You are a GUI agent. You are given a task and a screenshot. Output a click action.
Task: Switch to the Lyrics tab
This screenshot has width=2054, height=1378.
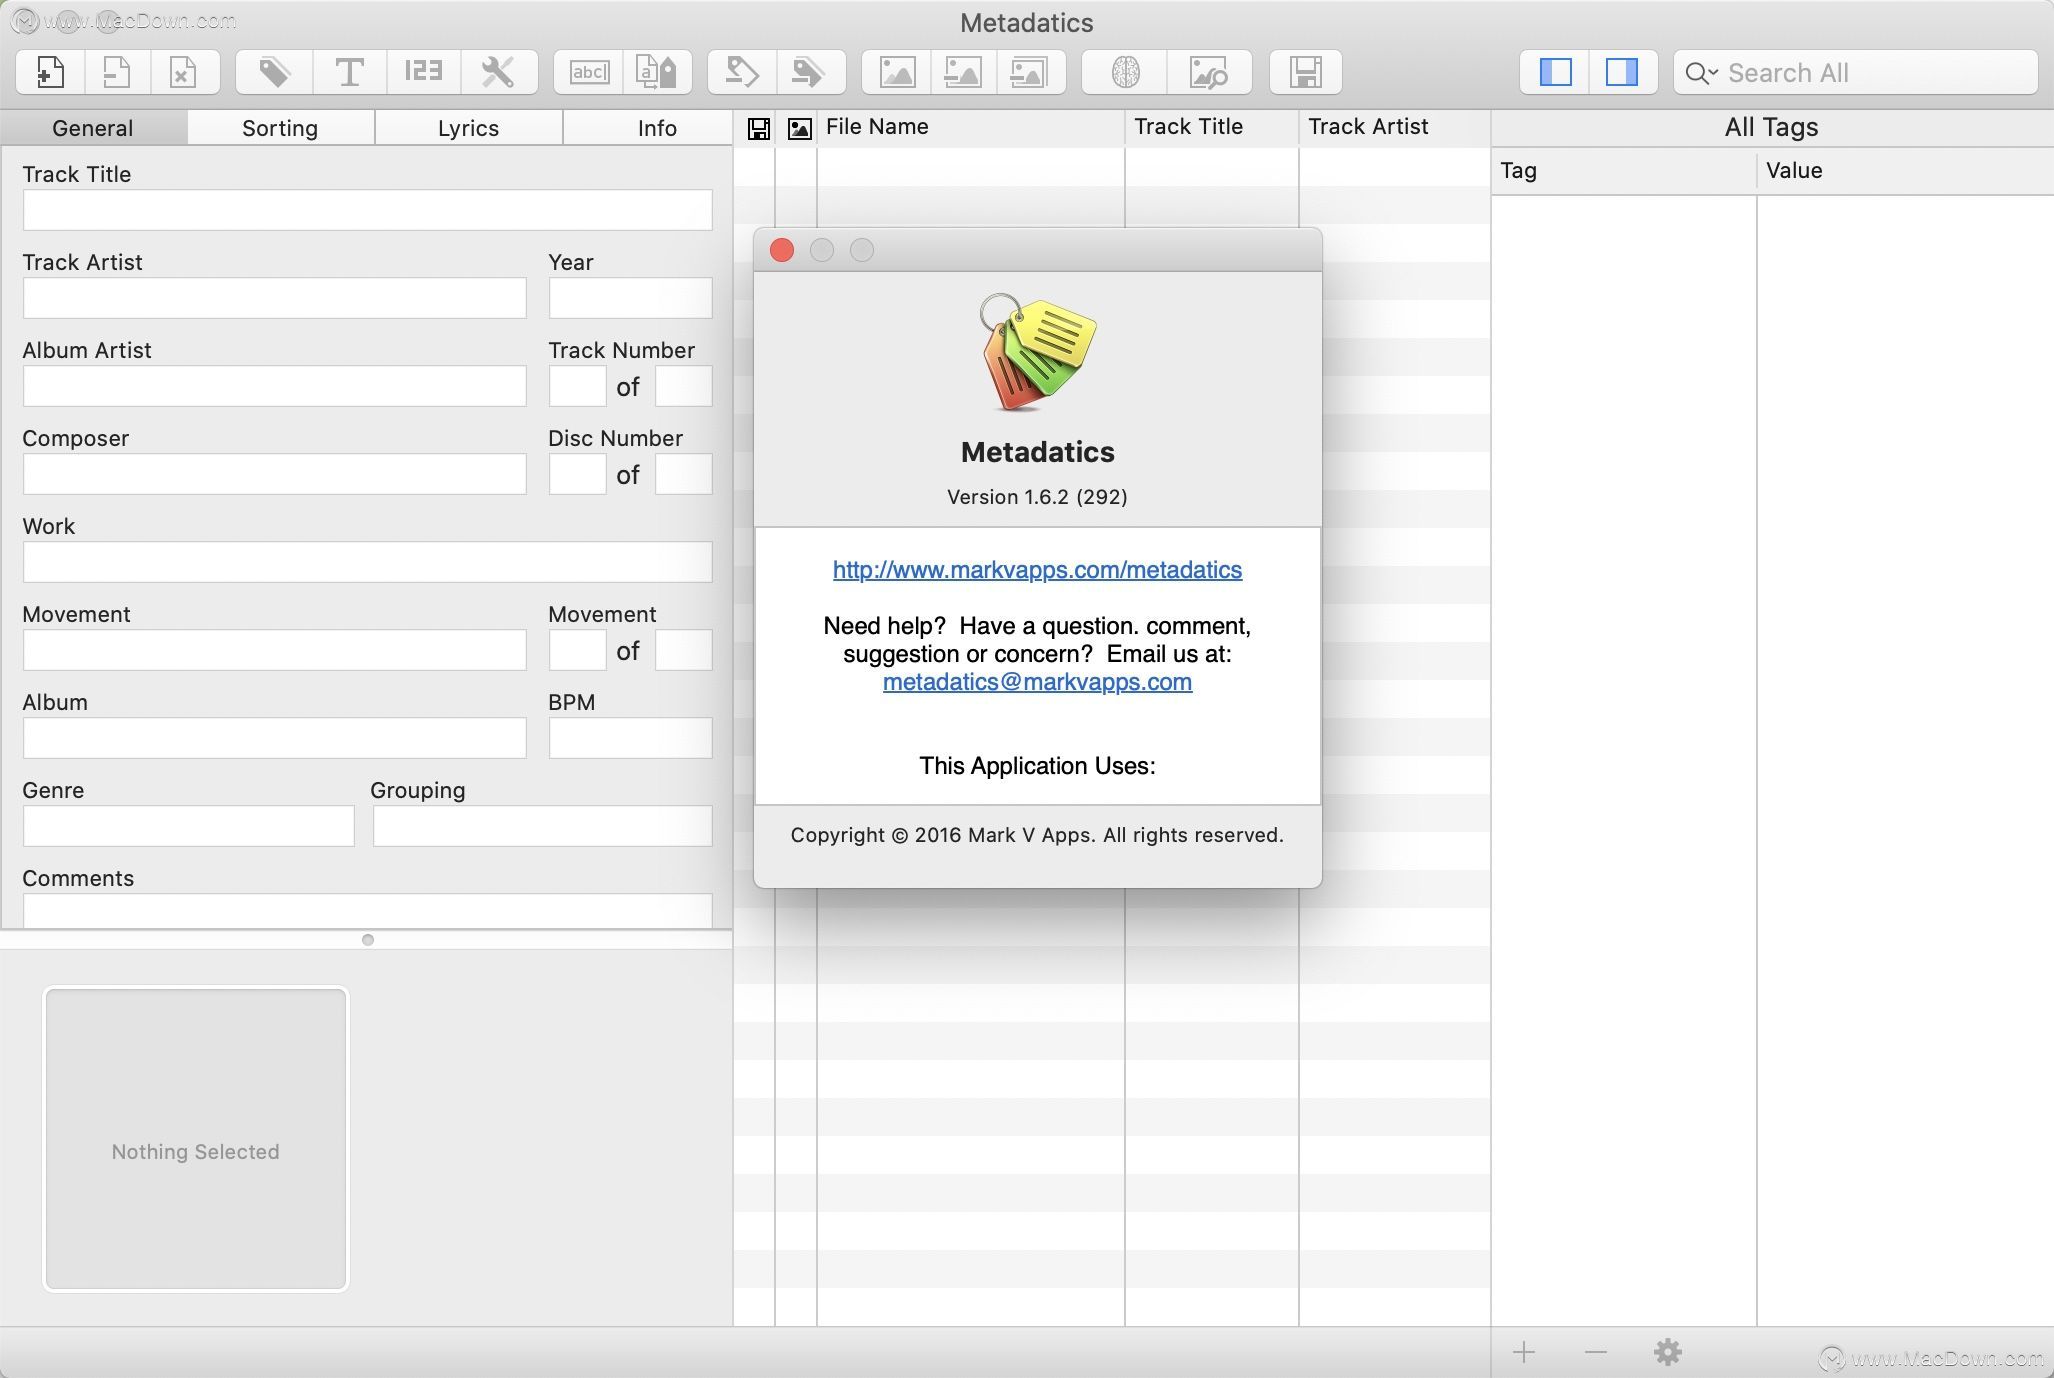click(468, 128)
